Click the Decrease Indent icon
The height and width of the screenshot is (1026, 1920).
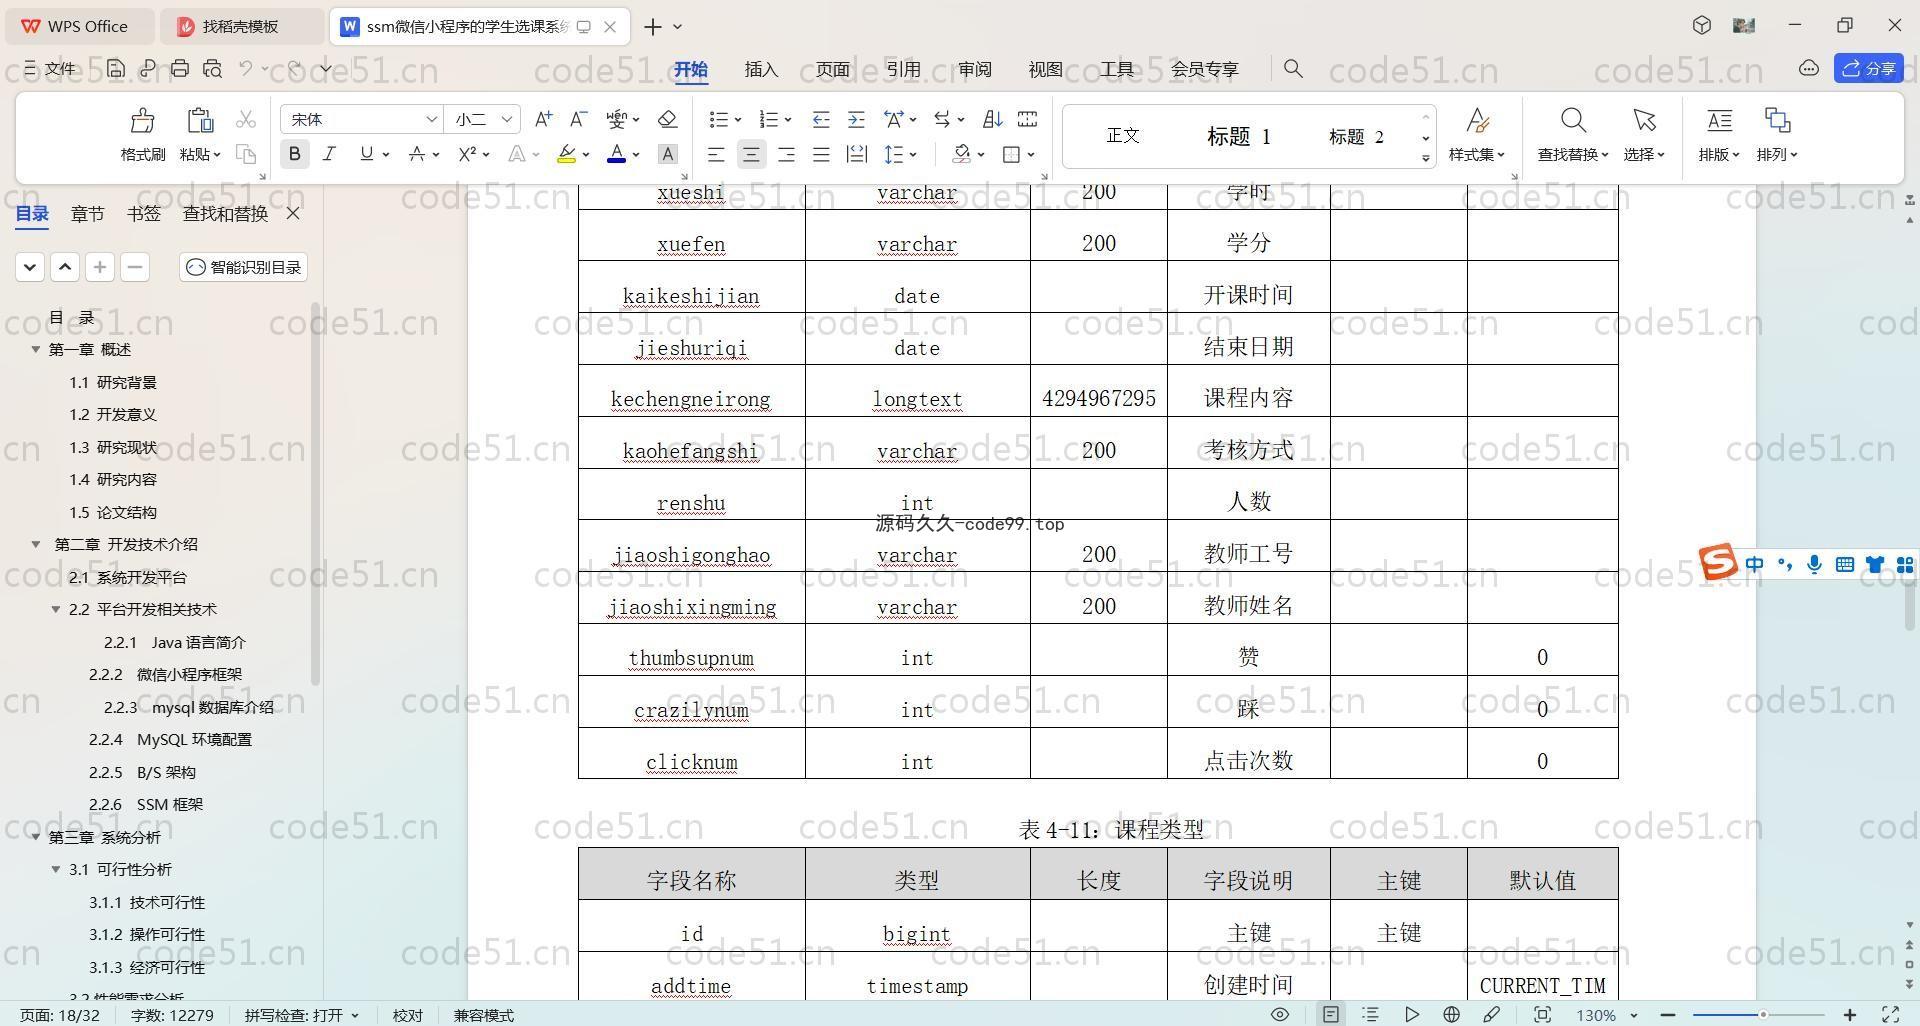[x=821, y=119]
